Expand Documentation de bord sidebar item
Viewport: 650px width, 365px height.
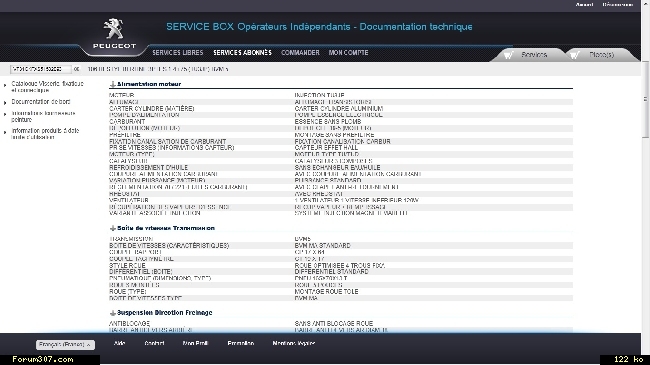point(41,102)
